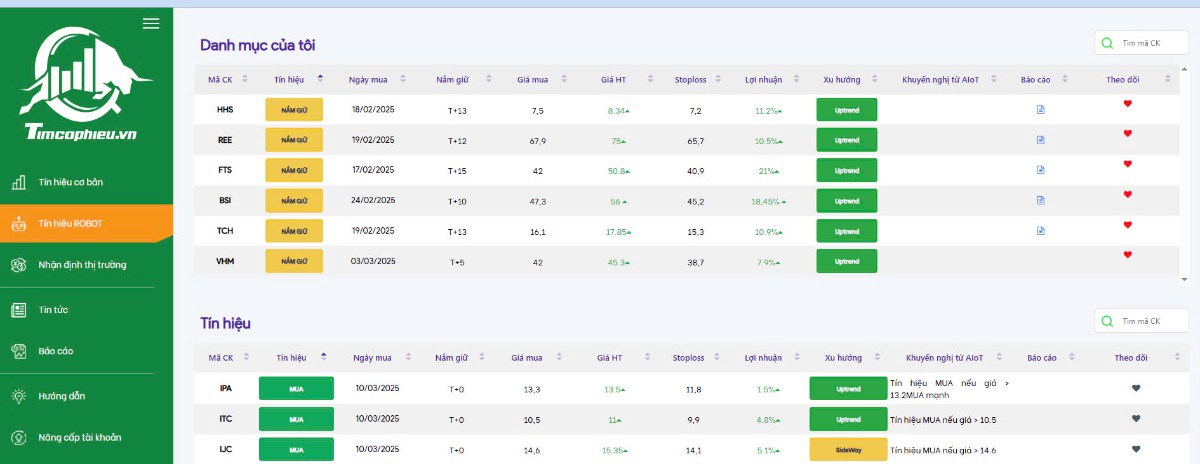The height and width of the screenshot is (464, 1200).
Task: Sort portfolio table by Ngày mua column
Action: [x=403, y=79]
